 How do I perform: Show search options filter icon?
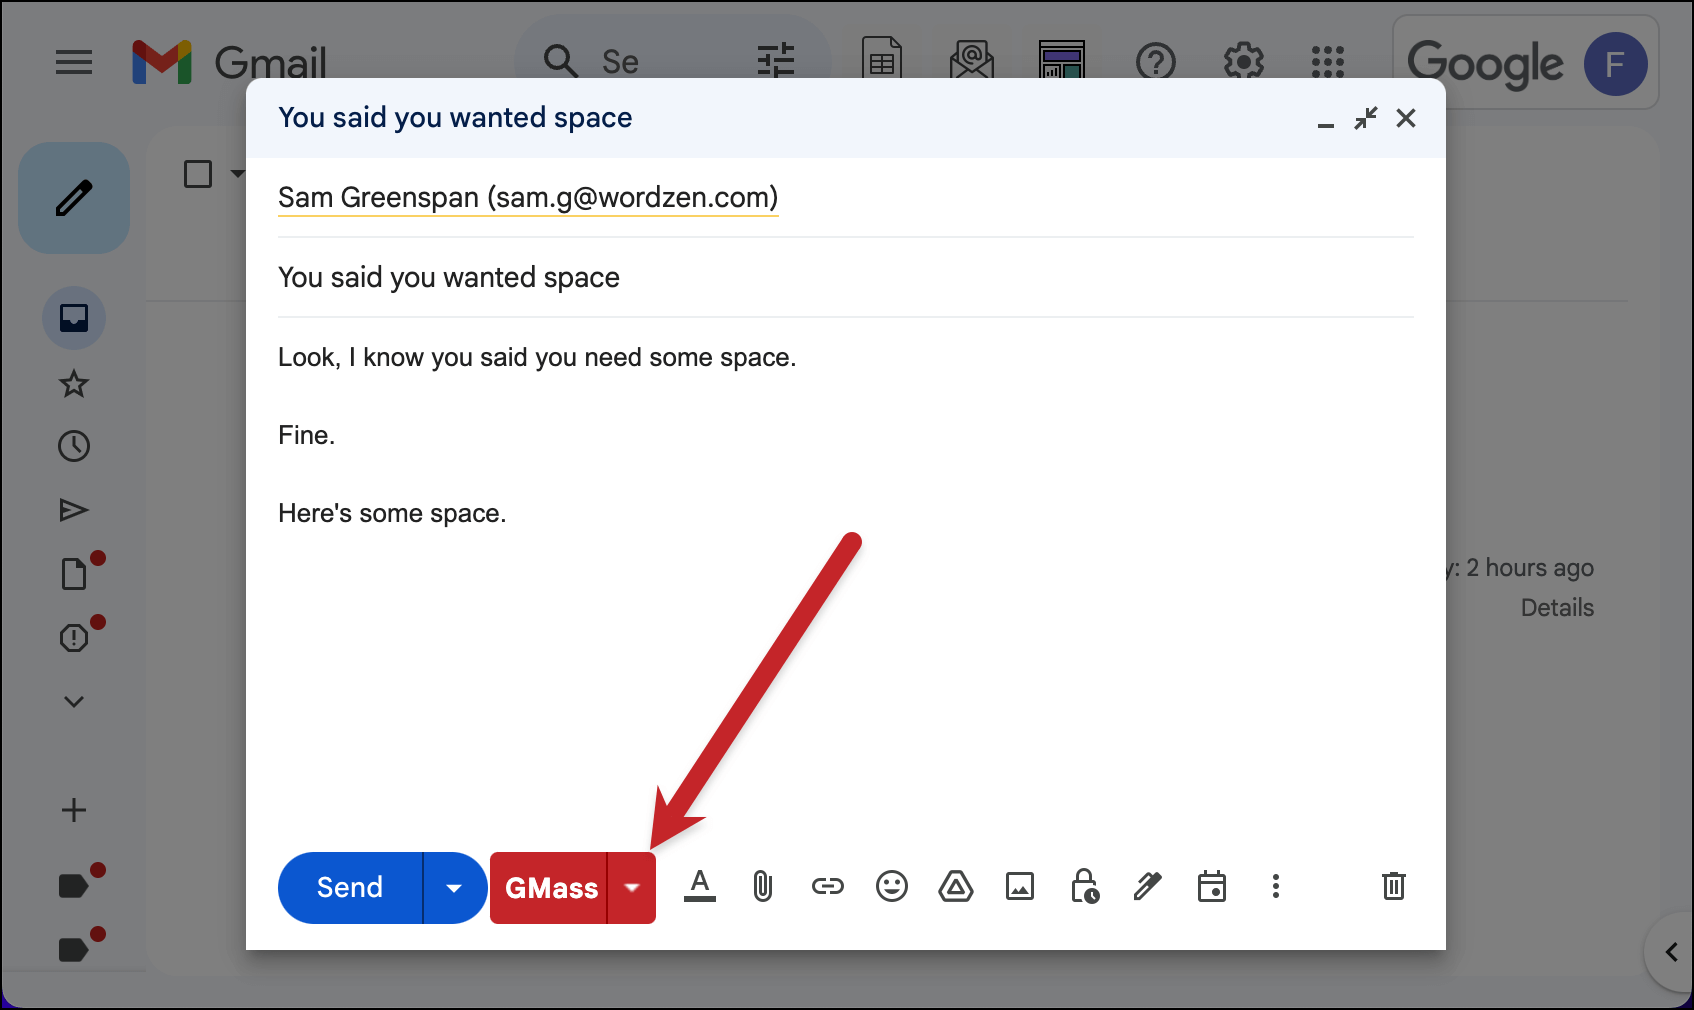776,61
